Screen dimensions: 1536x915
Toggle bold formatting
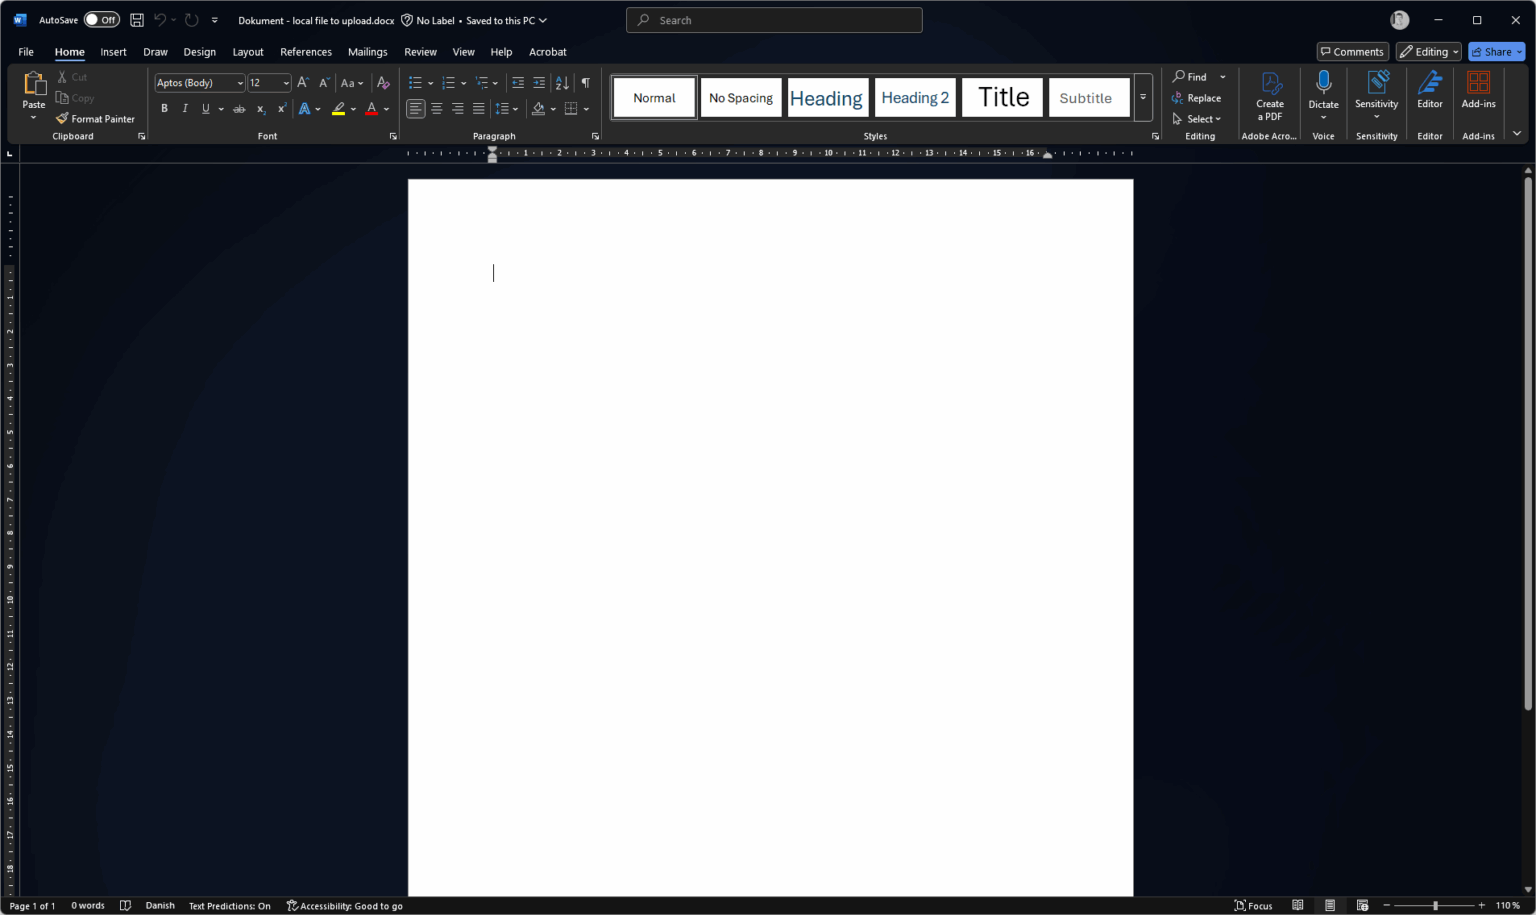coord(164,108)
